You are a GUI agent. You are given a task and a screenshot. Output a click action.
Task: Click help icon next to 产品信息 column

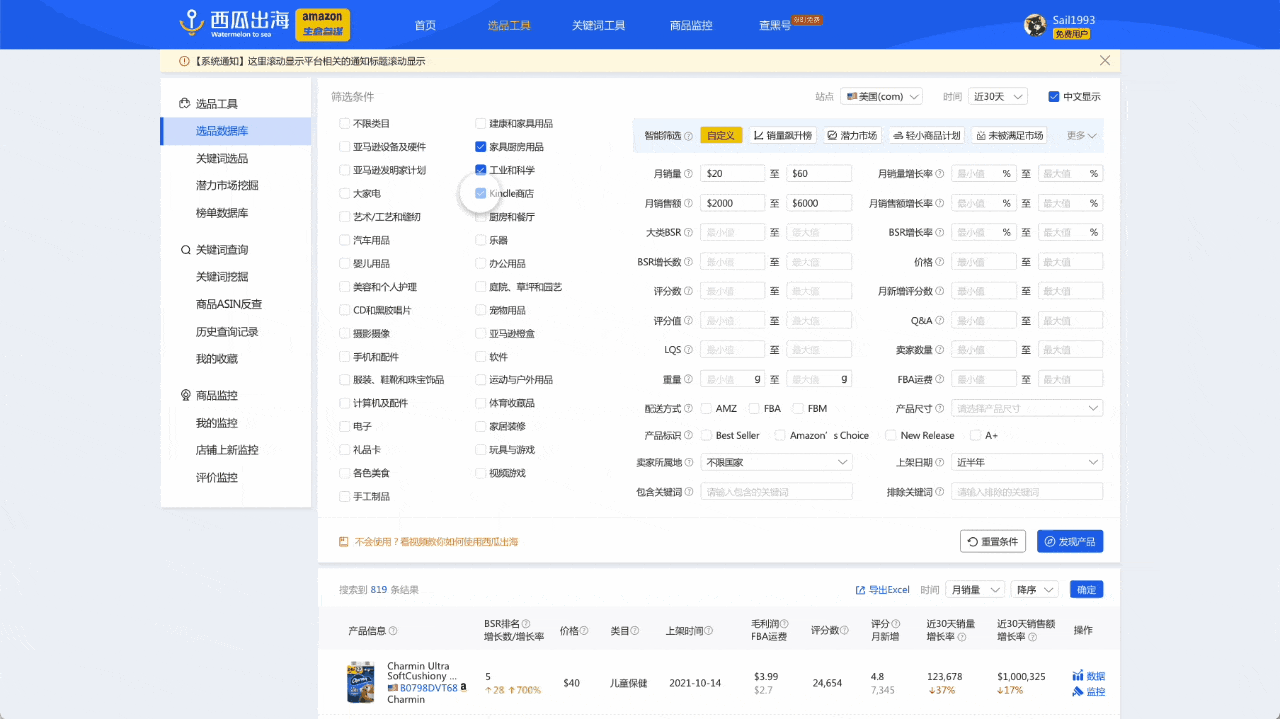(x=393, y=631)
